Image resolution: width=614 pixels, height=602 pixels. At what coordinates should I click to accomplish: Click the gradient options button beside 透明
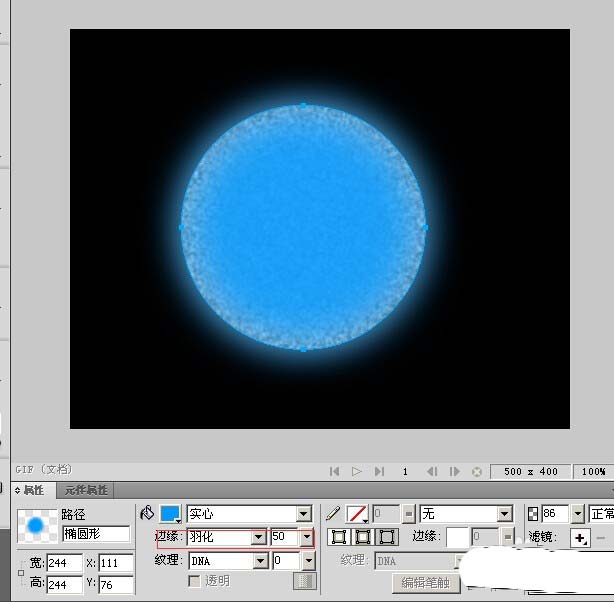[305, 581]
